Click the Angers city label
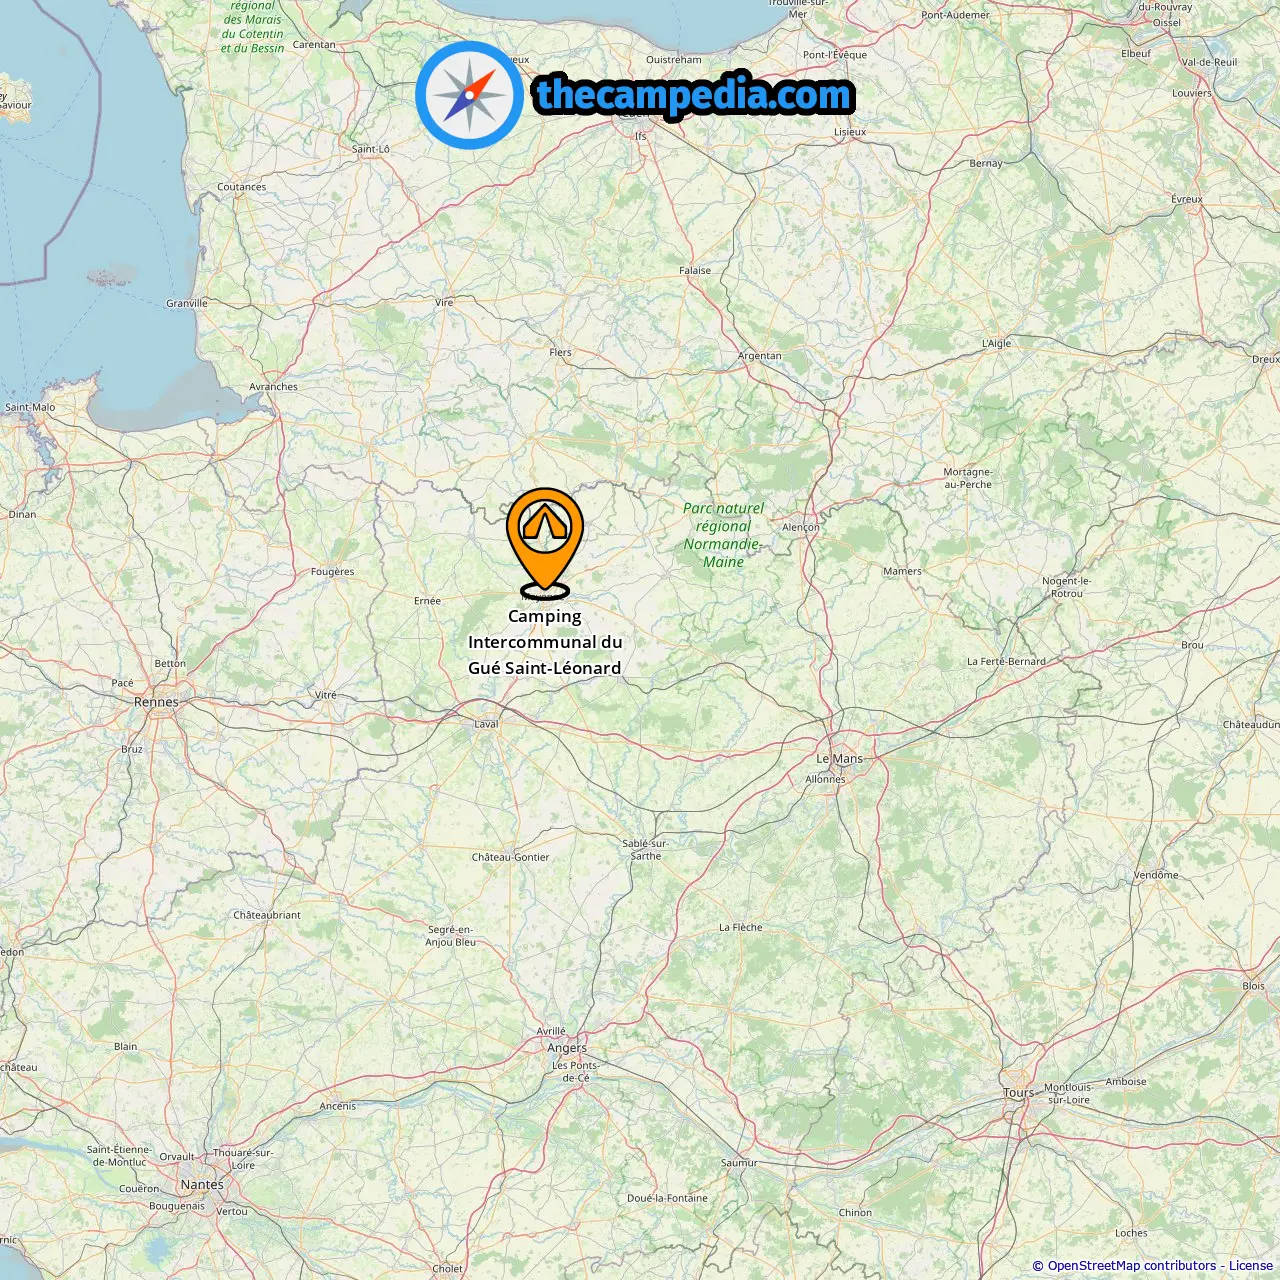 click(567, 1048)
